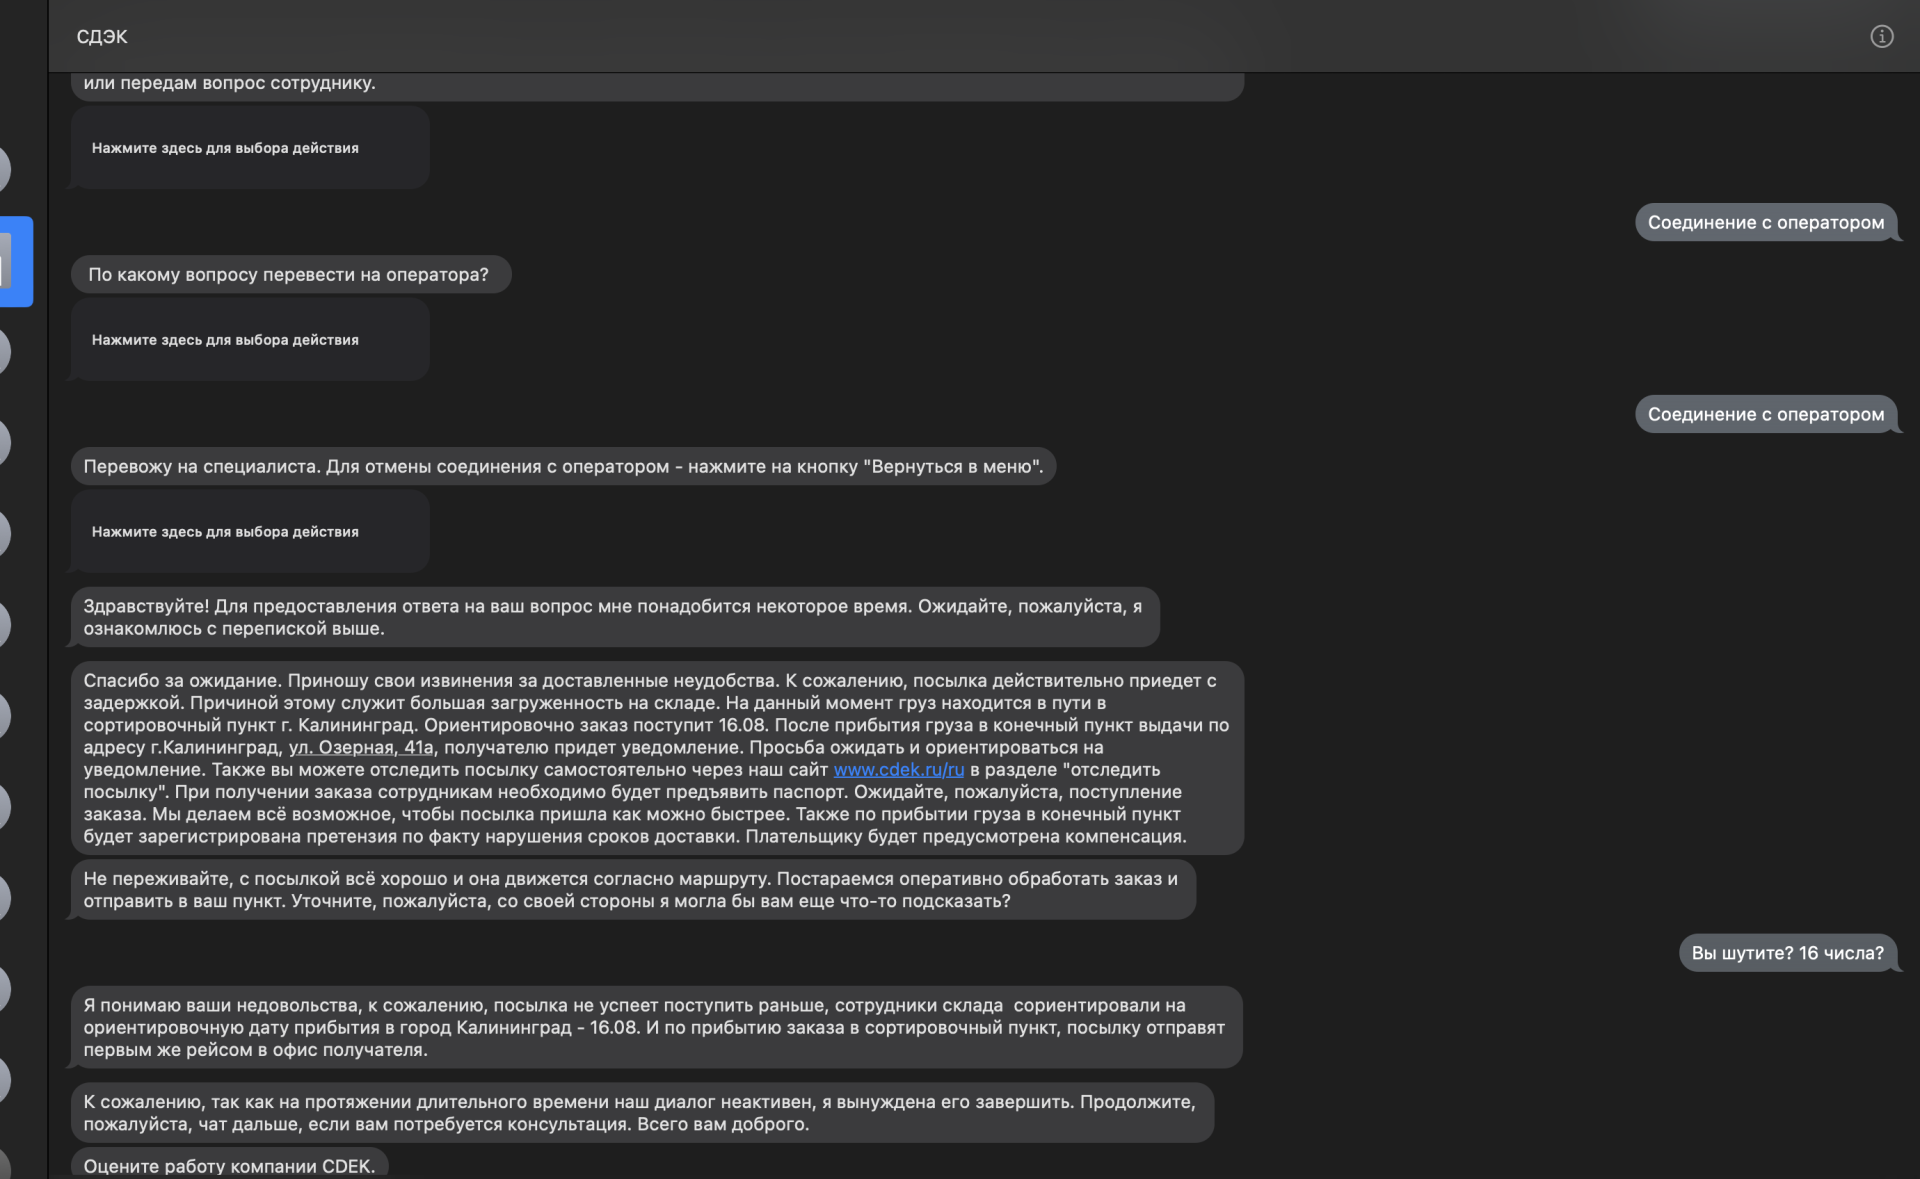The width and height of the screenshot is (1920, 1179).
Task: Click action button under 'или передам вопрос сотруднику'
Action: click(250, 148)
